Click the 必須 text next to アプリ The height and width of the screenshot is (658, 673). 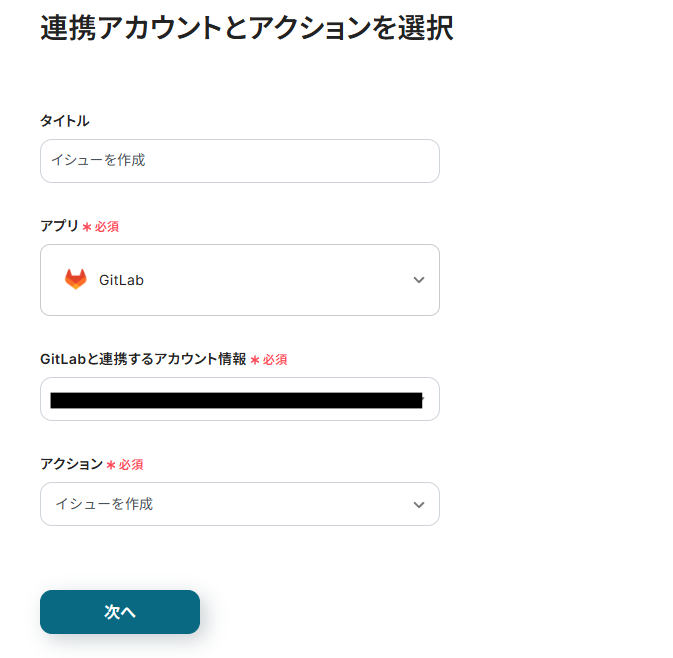(107, 227)
